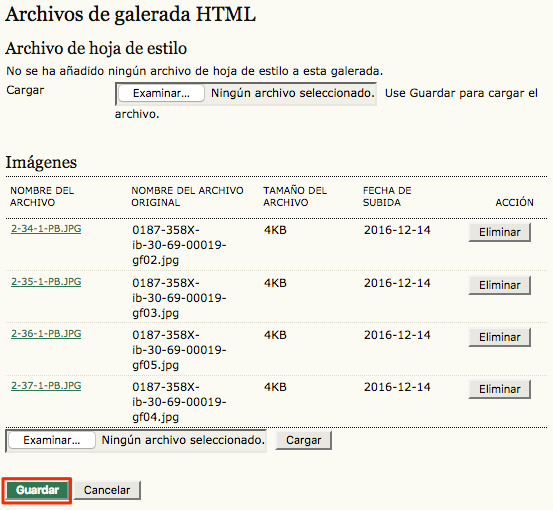Open the 2-36-1-PB.JPG file link
The image size is (553, 510).
pyautogui.click(x=46, y=333)
